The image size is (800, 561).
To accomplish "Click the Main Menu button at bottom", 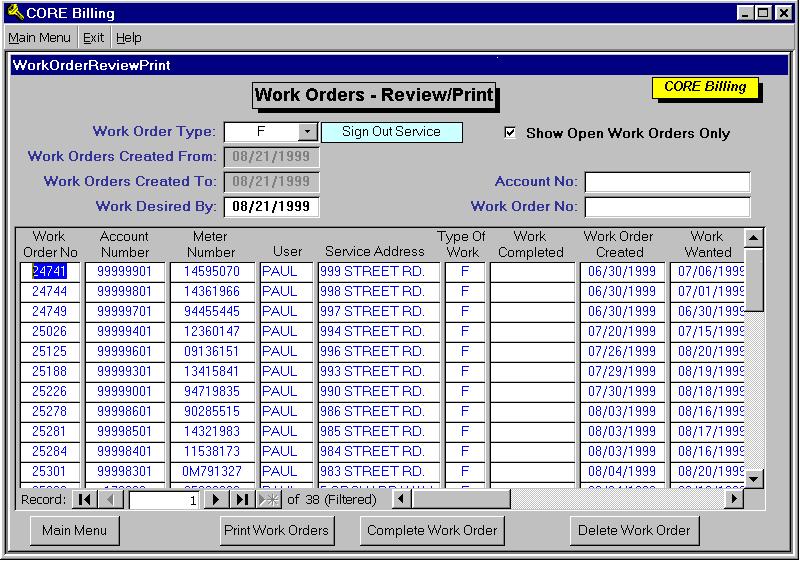I will point(74,530).
